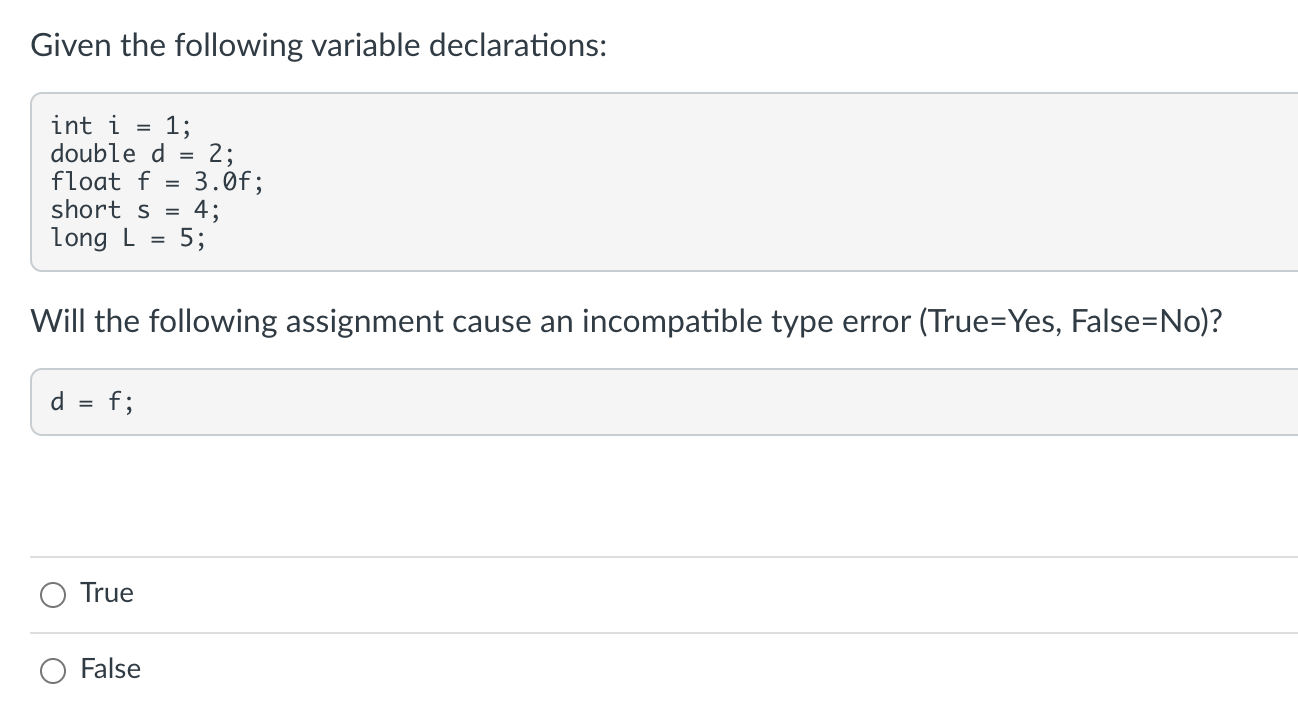Viewport: 1298px width, 716px height.
Task: Click the word "short" in the declarations
Action: click(x=86, y=210)
